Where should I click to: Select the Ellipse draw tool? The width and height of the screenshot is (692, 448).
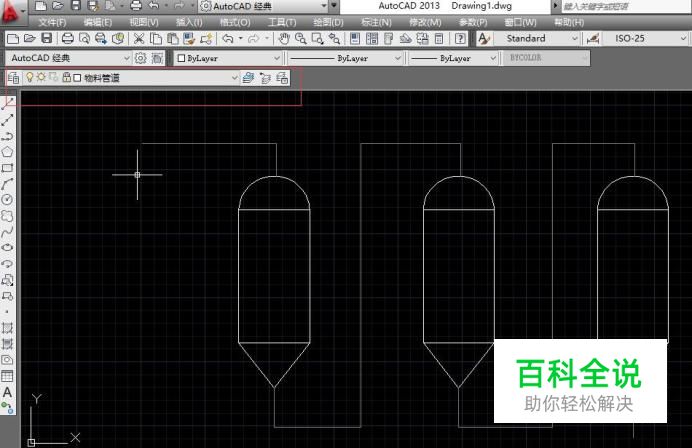pyautogui.click(x=8, y=248)
